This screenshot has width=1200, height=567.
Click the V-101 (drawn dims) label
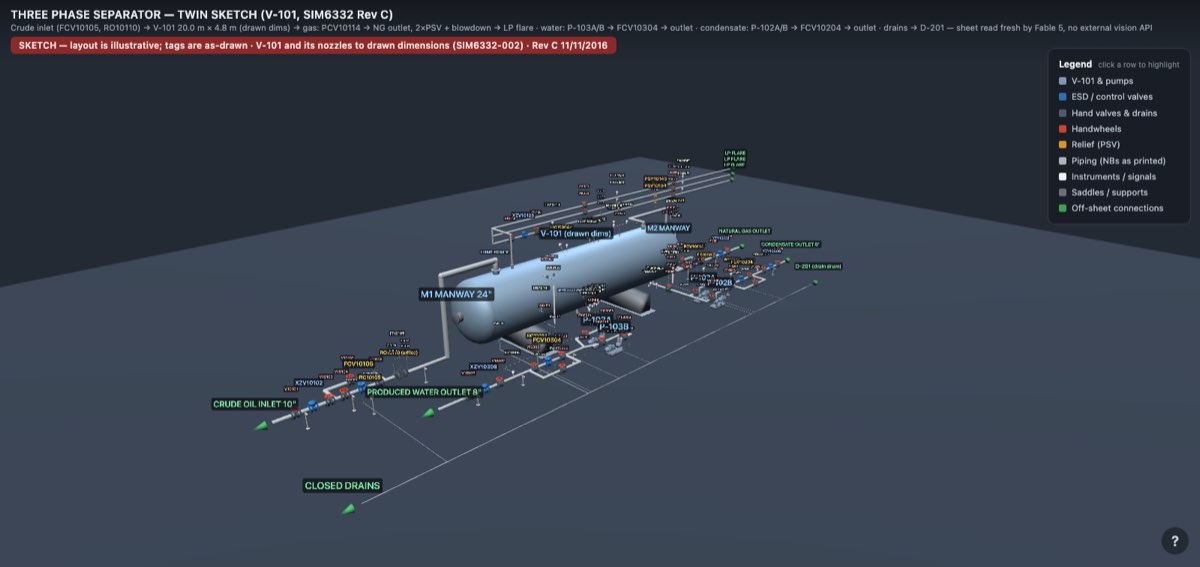point(576,233)
